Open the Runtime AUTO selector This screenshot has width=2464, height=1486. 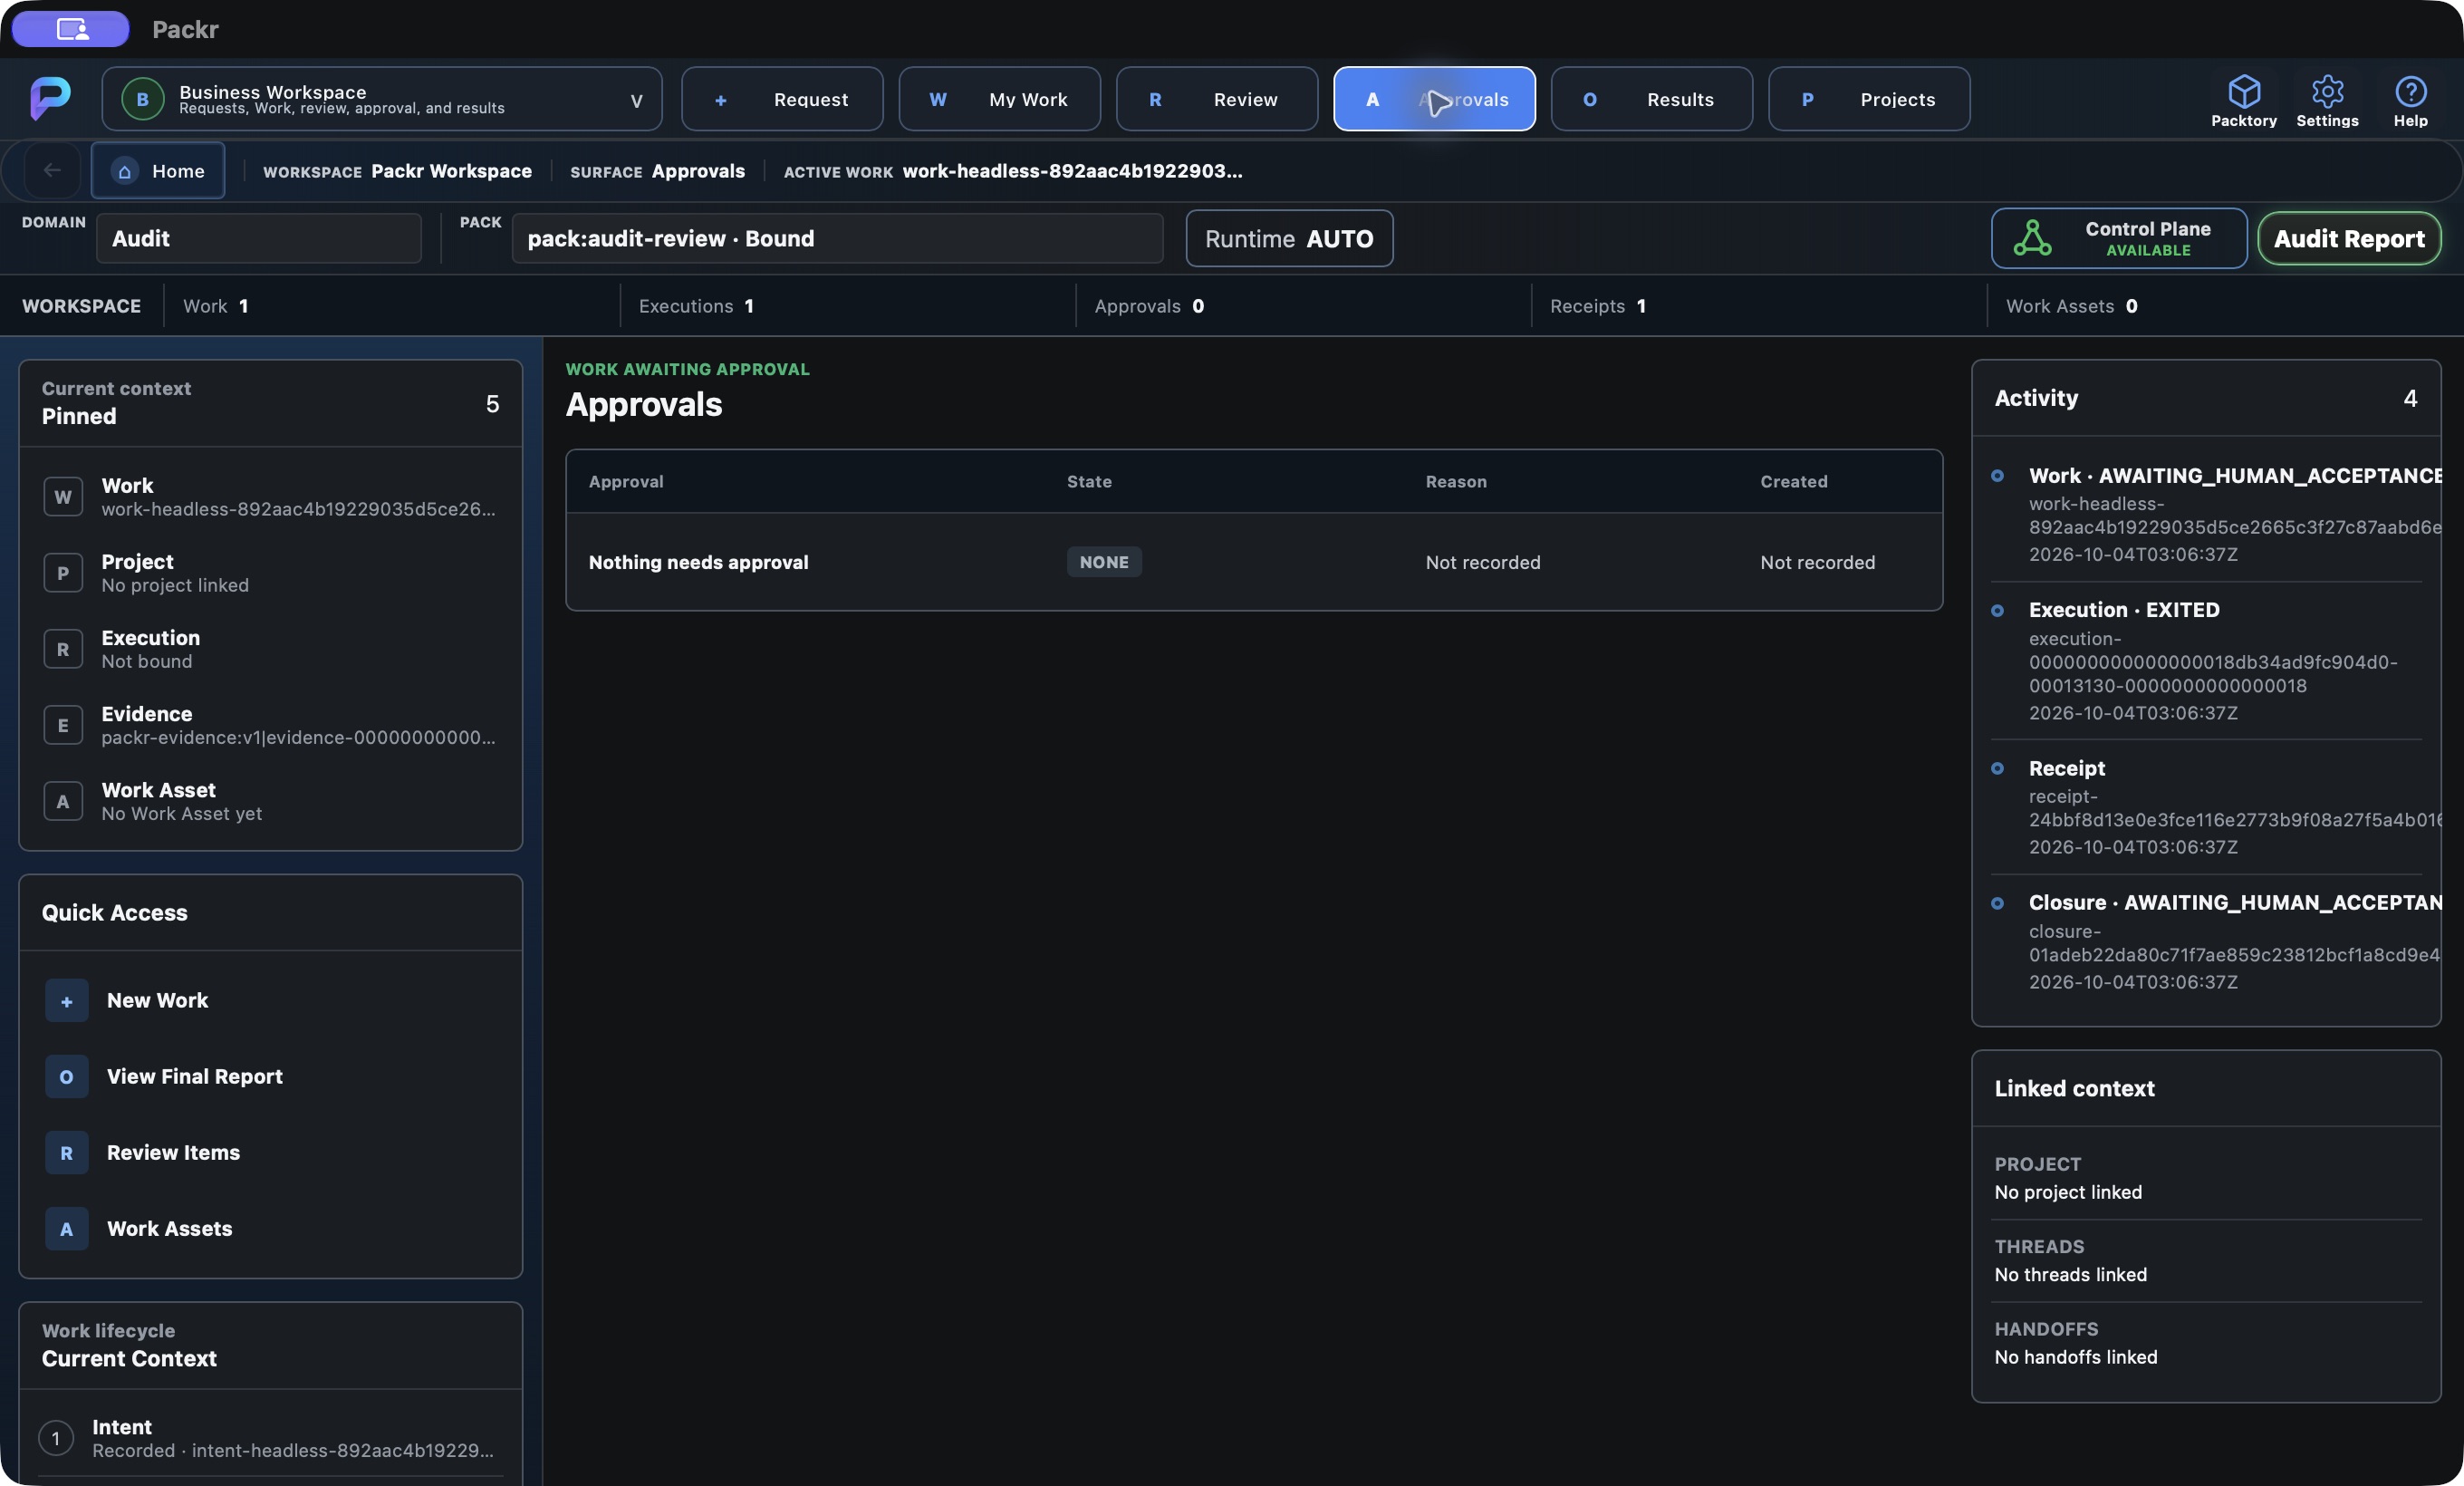1289,238
